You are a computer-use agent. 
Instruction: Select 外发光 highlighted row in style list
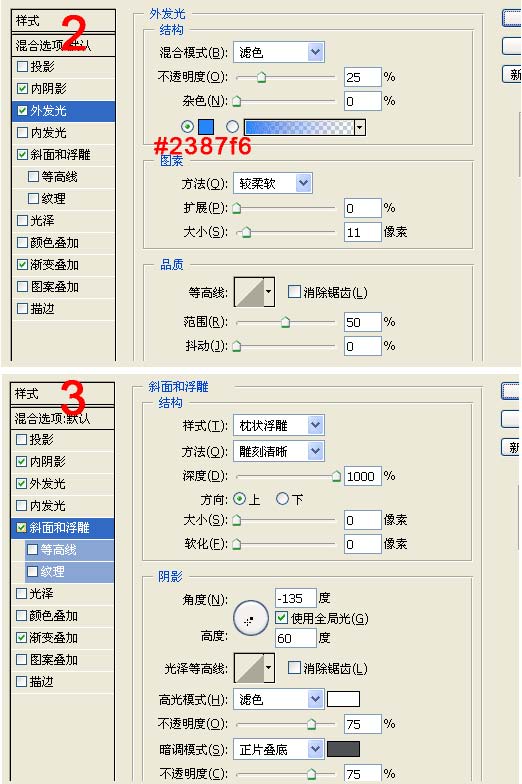(64, 110)
